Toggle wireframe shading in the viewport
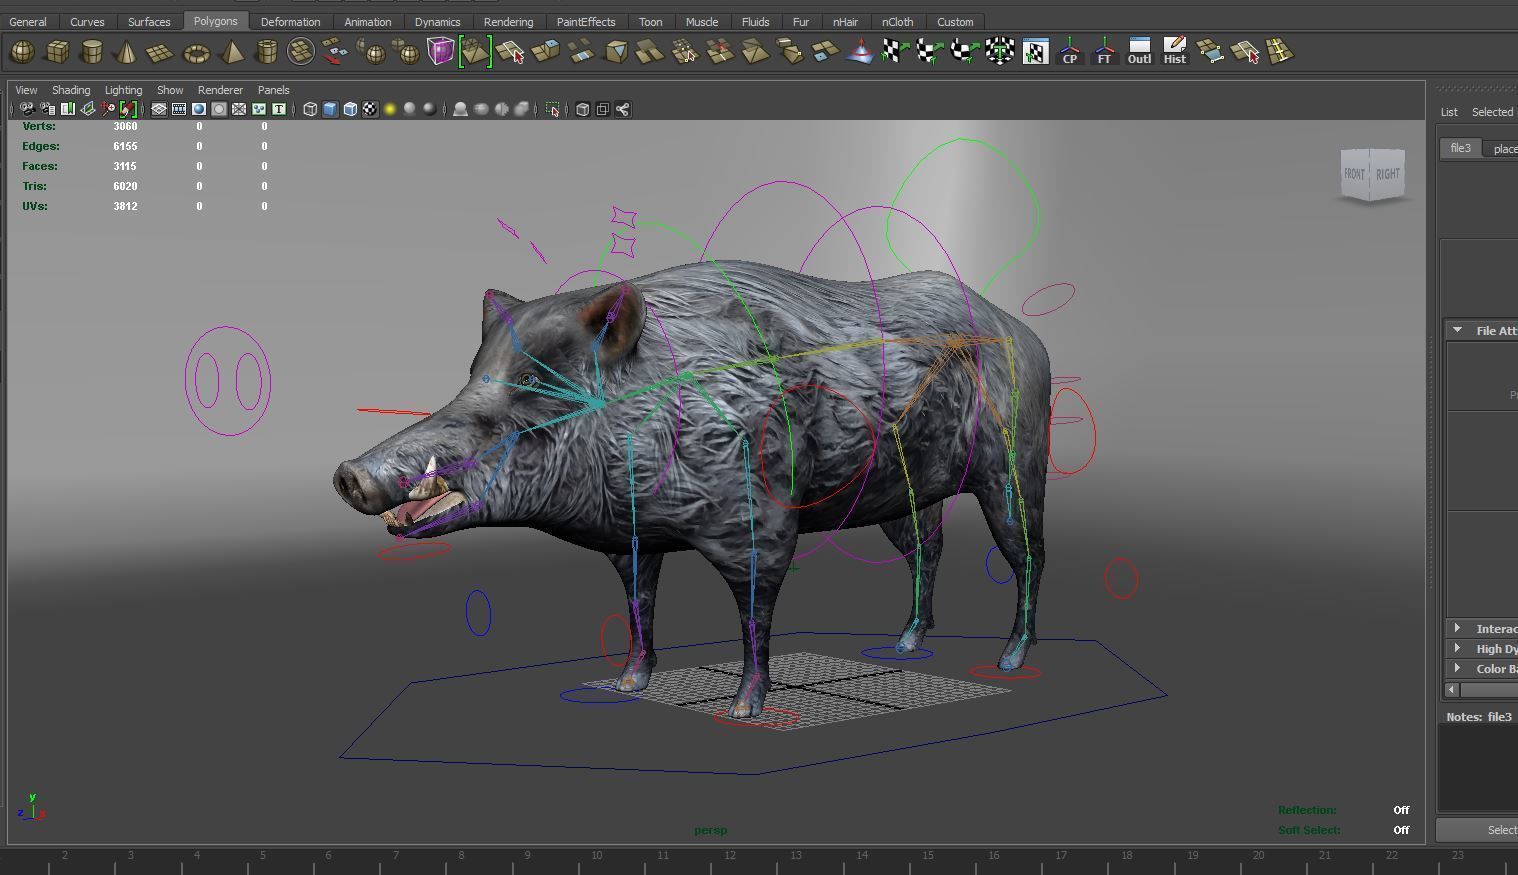1518x875 pixels. (310, 109)
